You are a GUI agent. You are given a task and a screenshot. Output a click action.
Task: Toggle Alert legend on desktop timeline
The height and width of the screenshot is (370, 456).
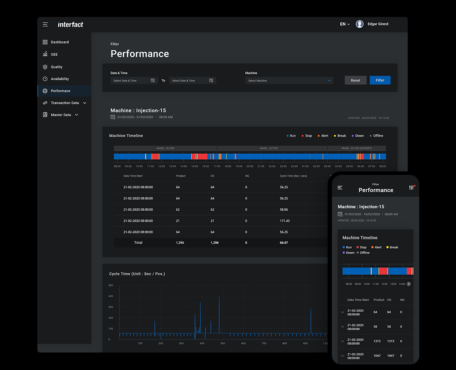pos(323,136)
